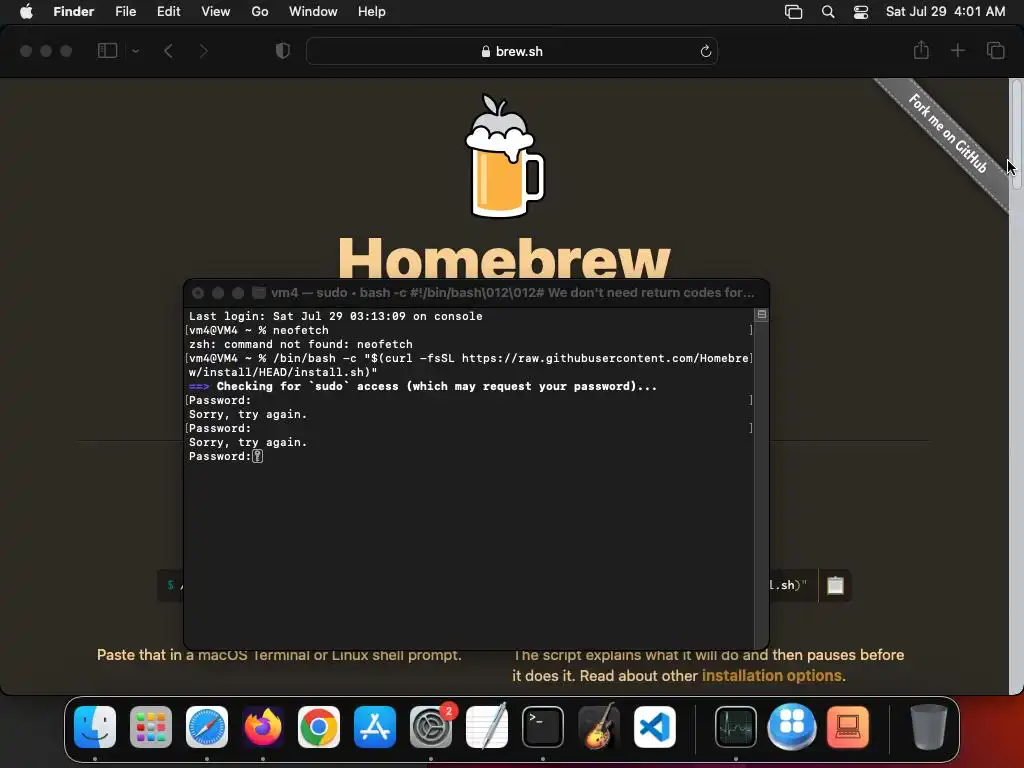Viewport: 1024px width, 768px height.
Task: Switch to Terminal via dock icon
Action: click(x=543, y=726)
